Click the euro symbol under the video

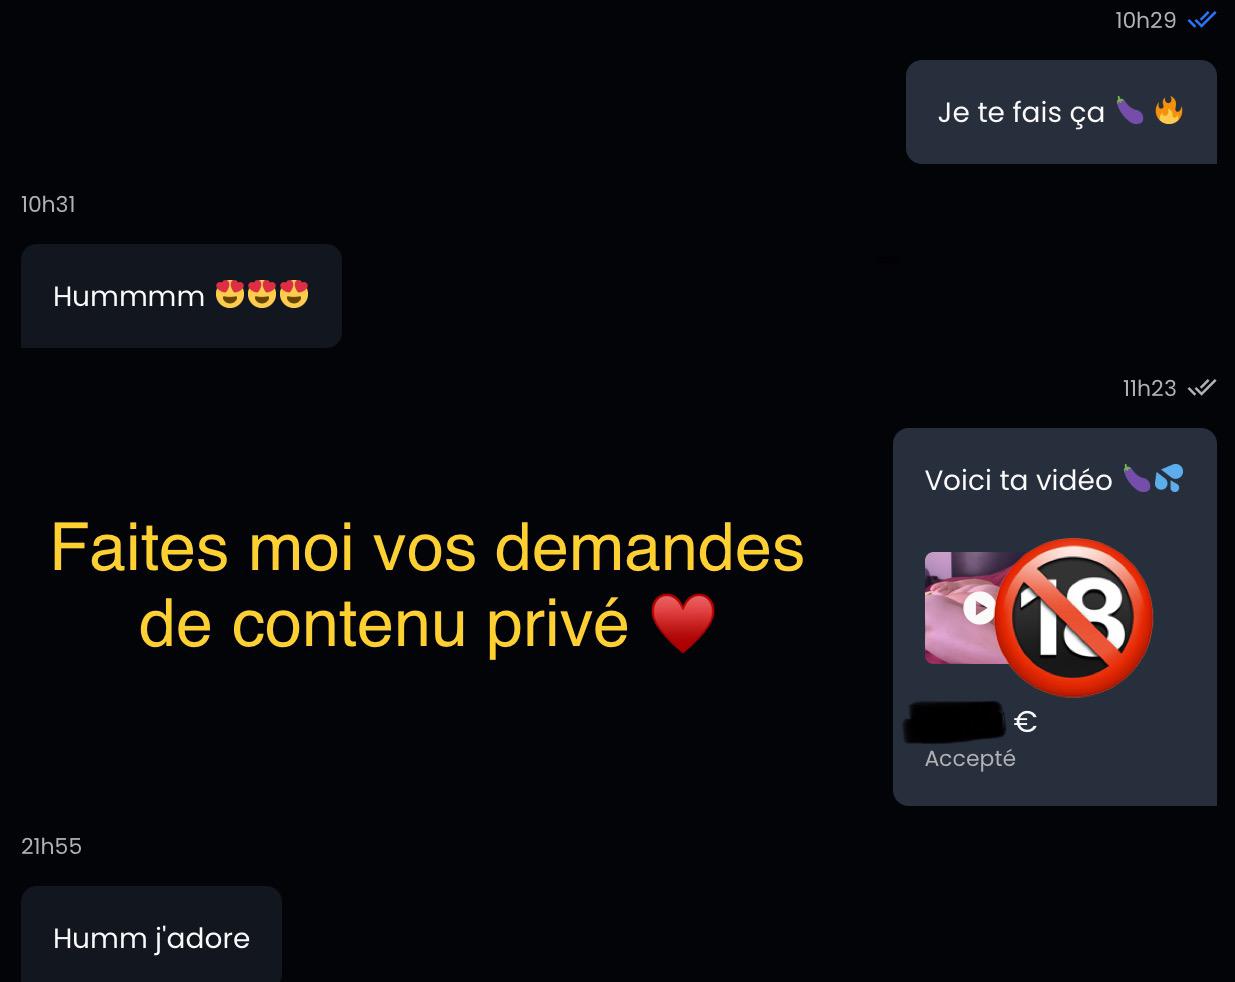tap(1026, 721)
